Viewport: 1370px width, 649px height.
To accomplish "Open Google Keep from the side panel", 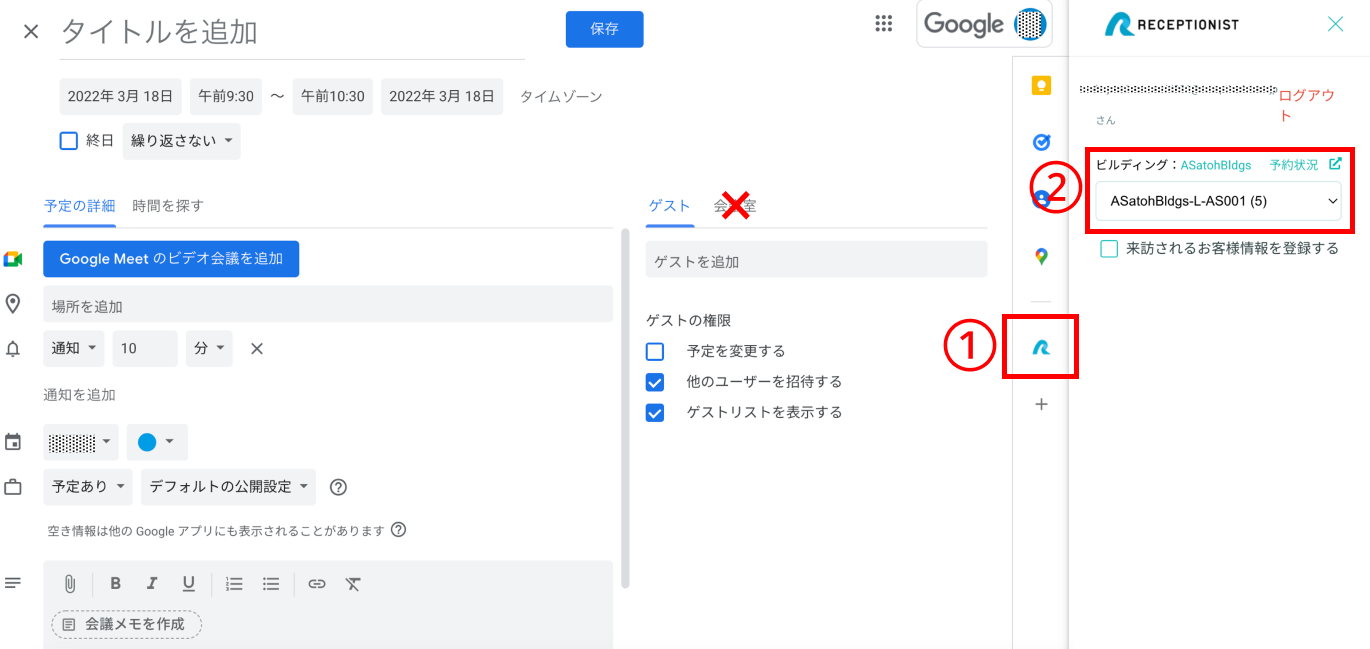I will point(1041,86).
